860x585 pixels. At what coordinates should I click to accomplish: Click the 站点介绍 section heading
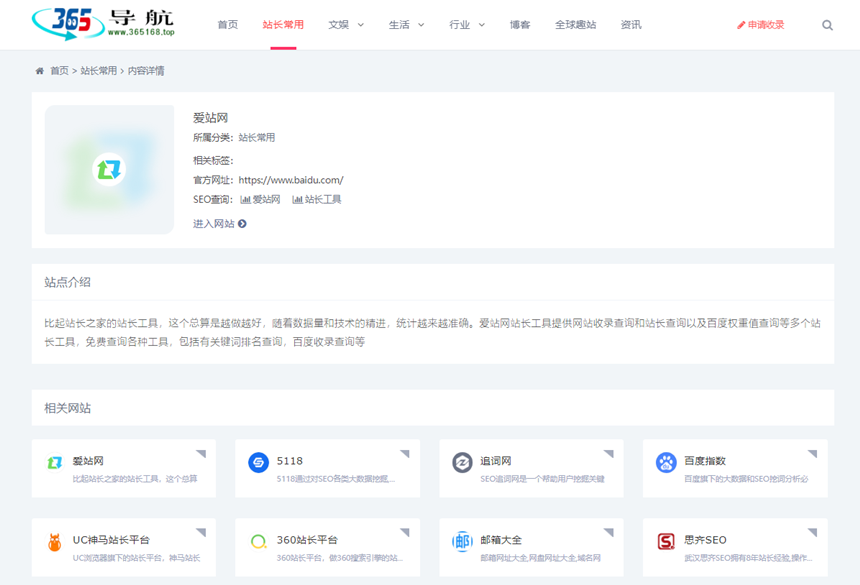[67, 282]
